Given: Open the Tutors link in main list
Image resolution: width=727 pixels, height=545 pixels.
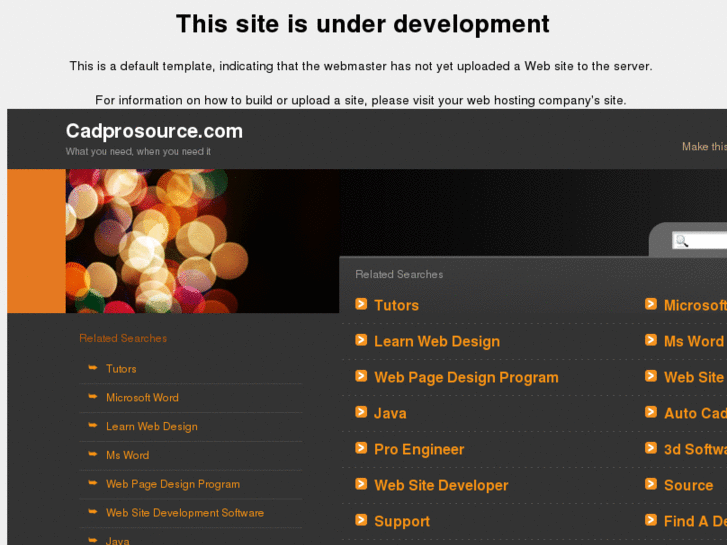Looking at the screenshot, I should point(396,305).
